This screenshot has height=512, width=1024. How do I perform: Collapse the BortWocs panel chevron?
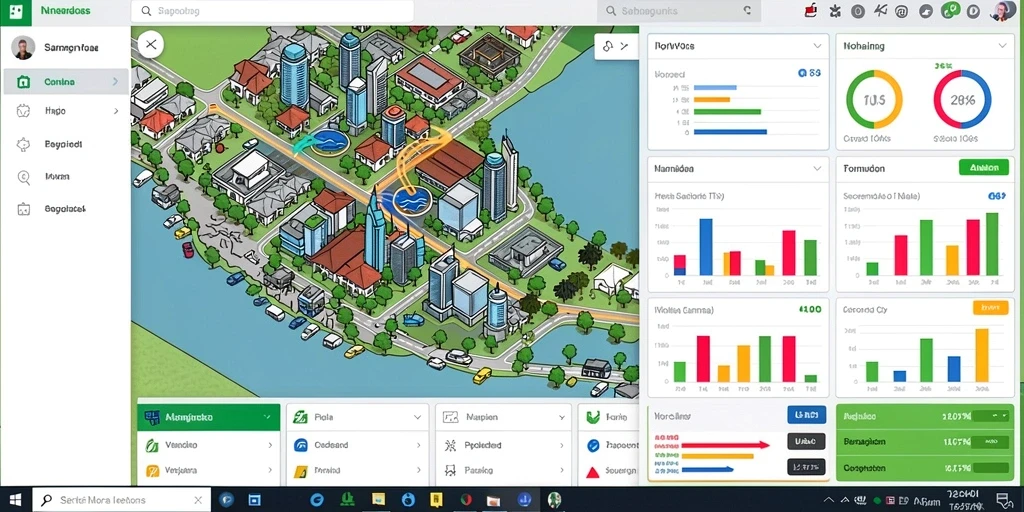pyautogui.click(x=817, y=46)
